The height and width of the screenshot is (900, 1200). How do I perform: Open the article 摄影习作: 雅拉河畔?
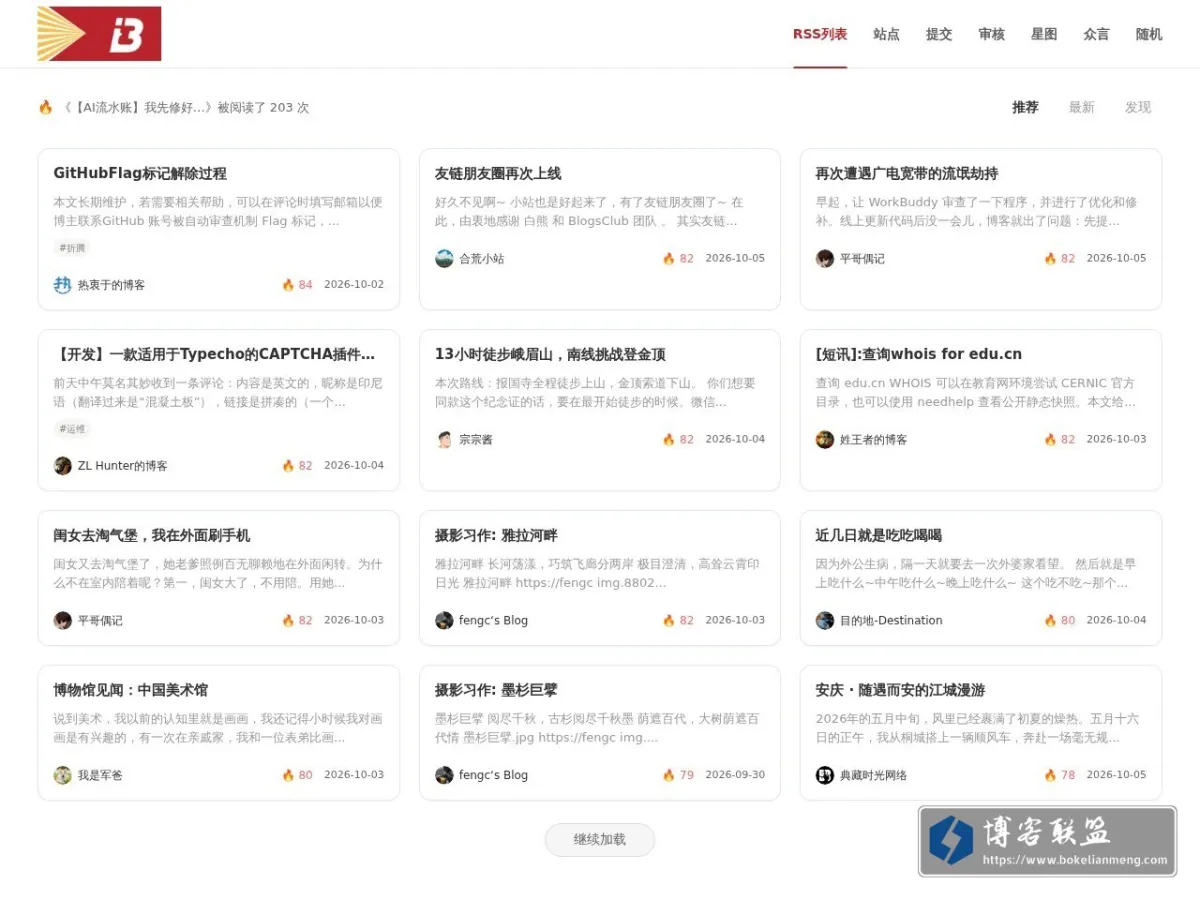(496, 535)
